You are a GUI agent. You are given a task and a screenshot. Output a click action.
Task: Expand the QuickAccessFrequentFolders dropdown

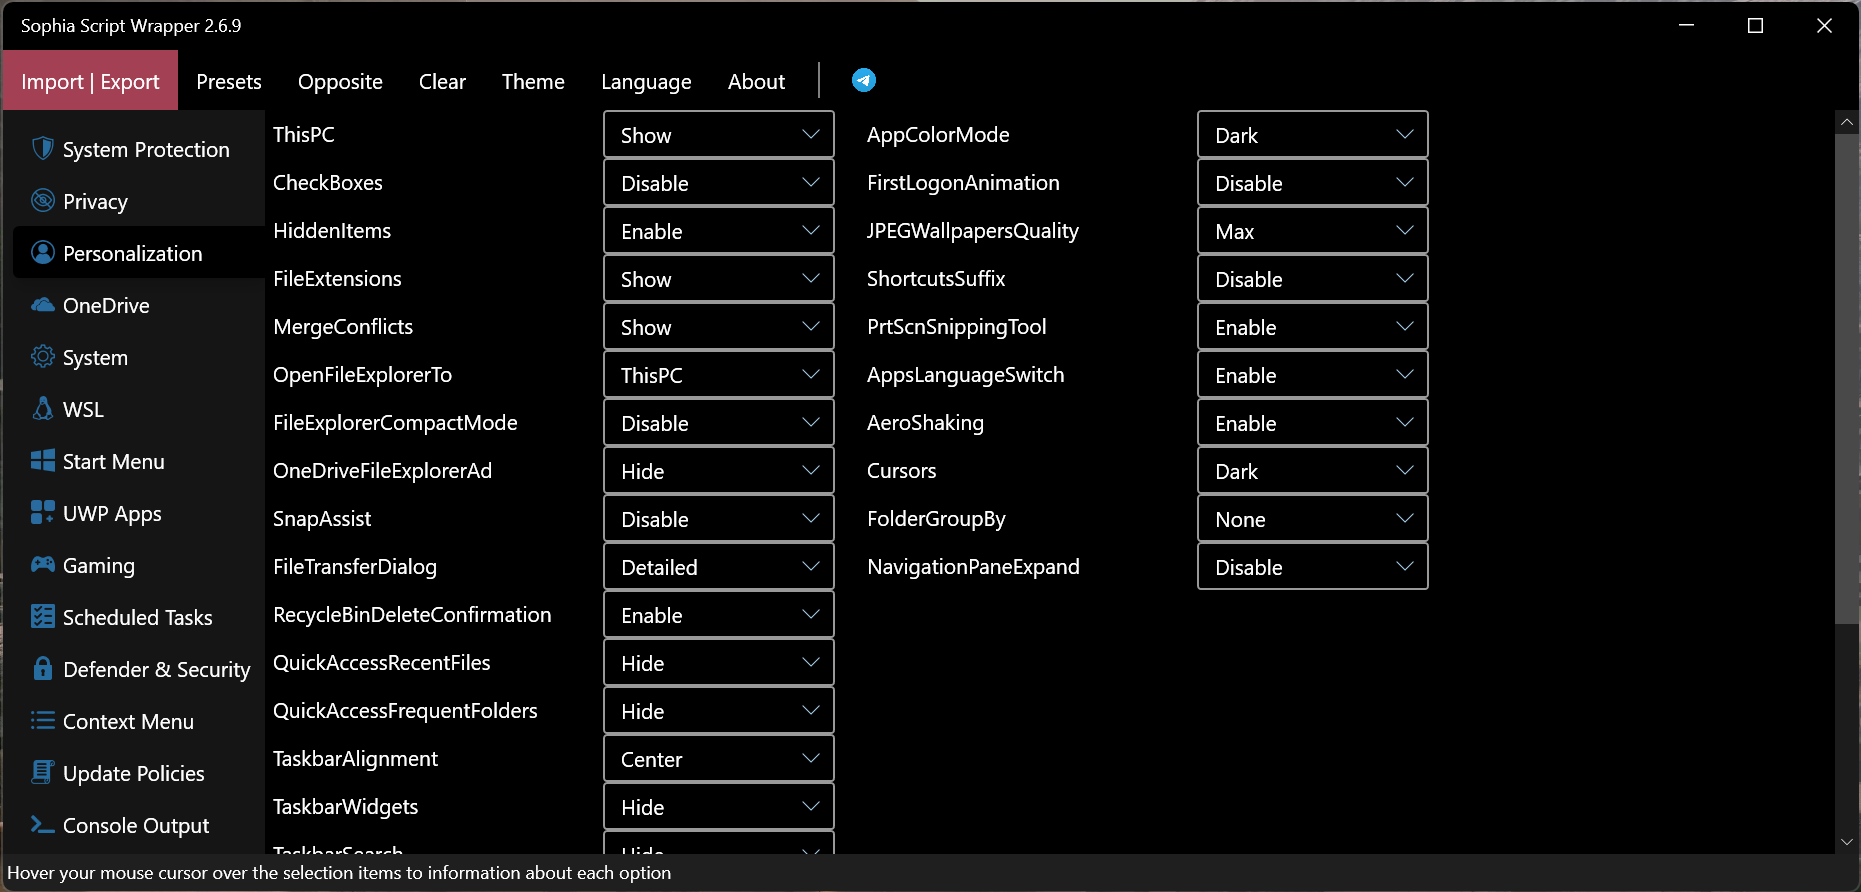[719, 710]
